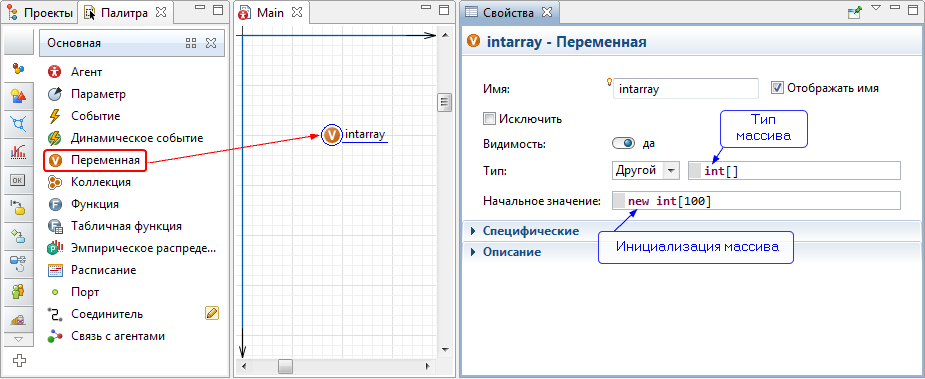Toggle the Видимость switch

(x=624, y=143)
